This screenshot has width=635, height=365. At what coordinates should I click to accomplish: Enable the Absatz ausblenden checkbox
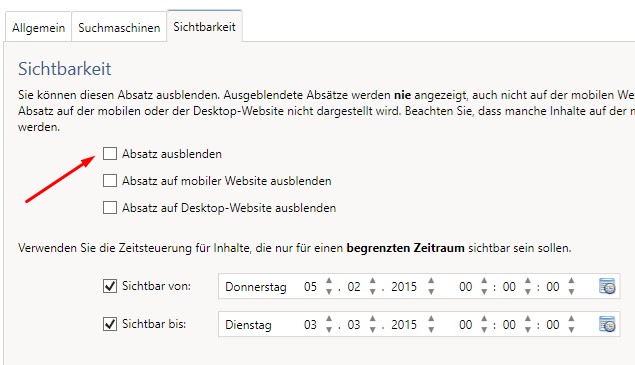tap(110, 154)
